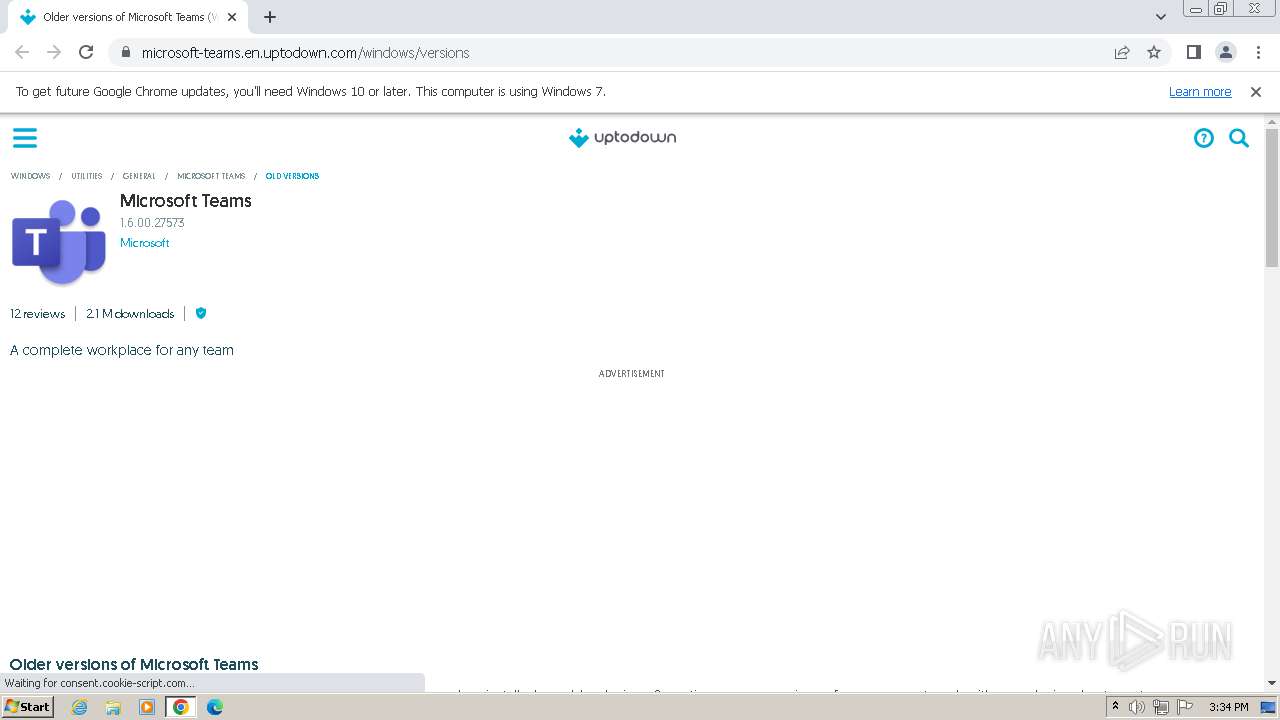Bookmark this page with star icon
1280x720 pixels.
(1154, 52)
